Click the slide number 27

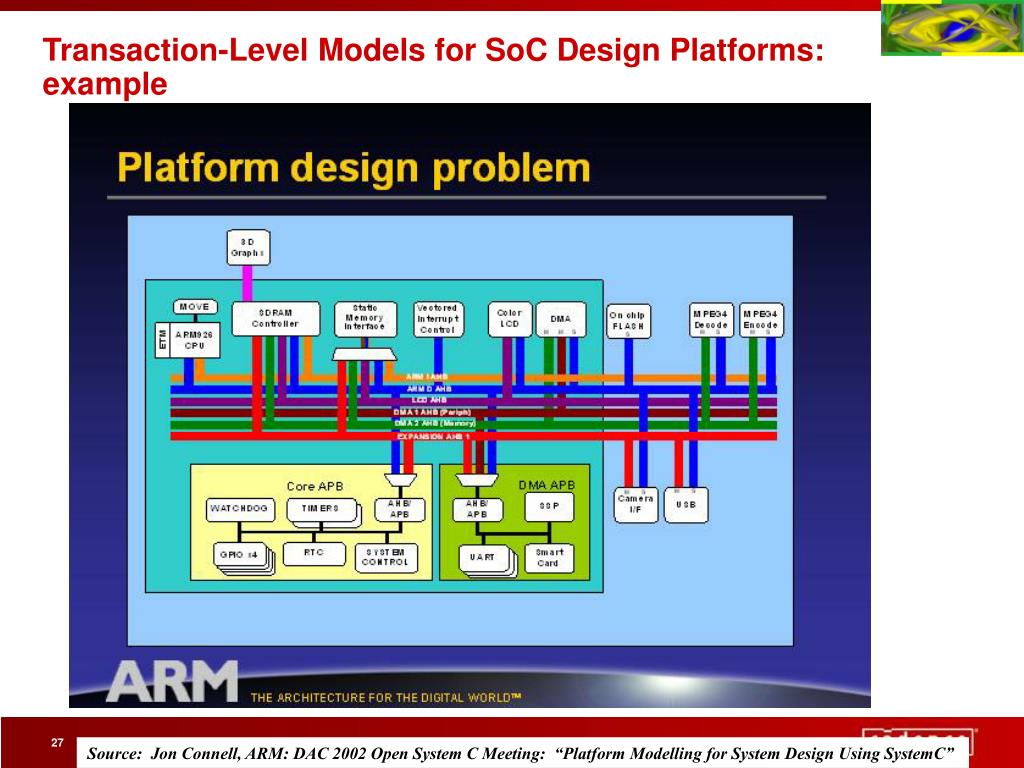57,743
